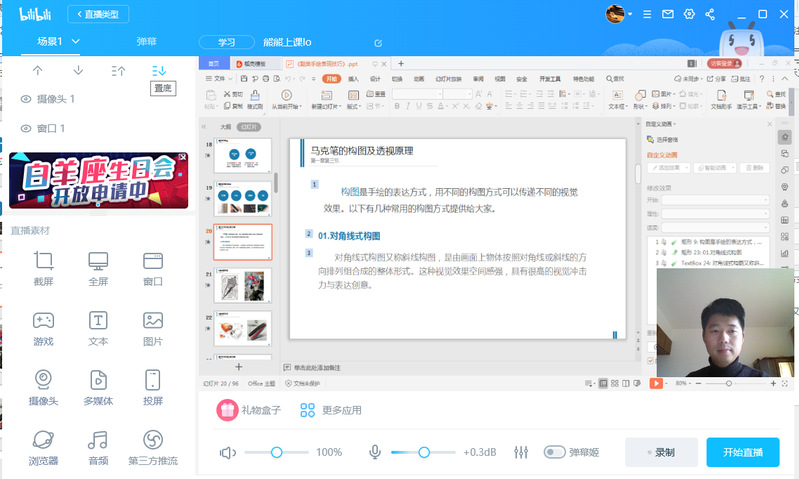Mute the speaker volume icon
The image size is (799, 479).
pyautogui.click(x=228, y=452)
